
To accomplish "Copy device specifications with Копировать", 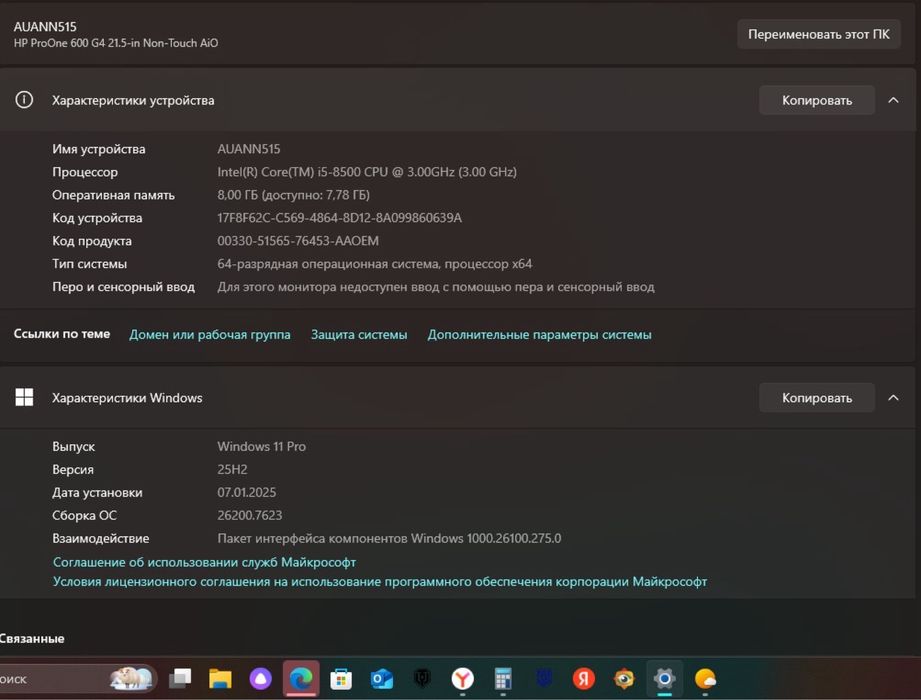I will coord(816,100).
